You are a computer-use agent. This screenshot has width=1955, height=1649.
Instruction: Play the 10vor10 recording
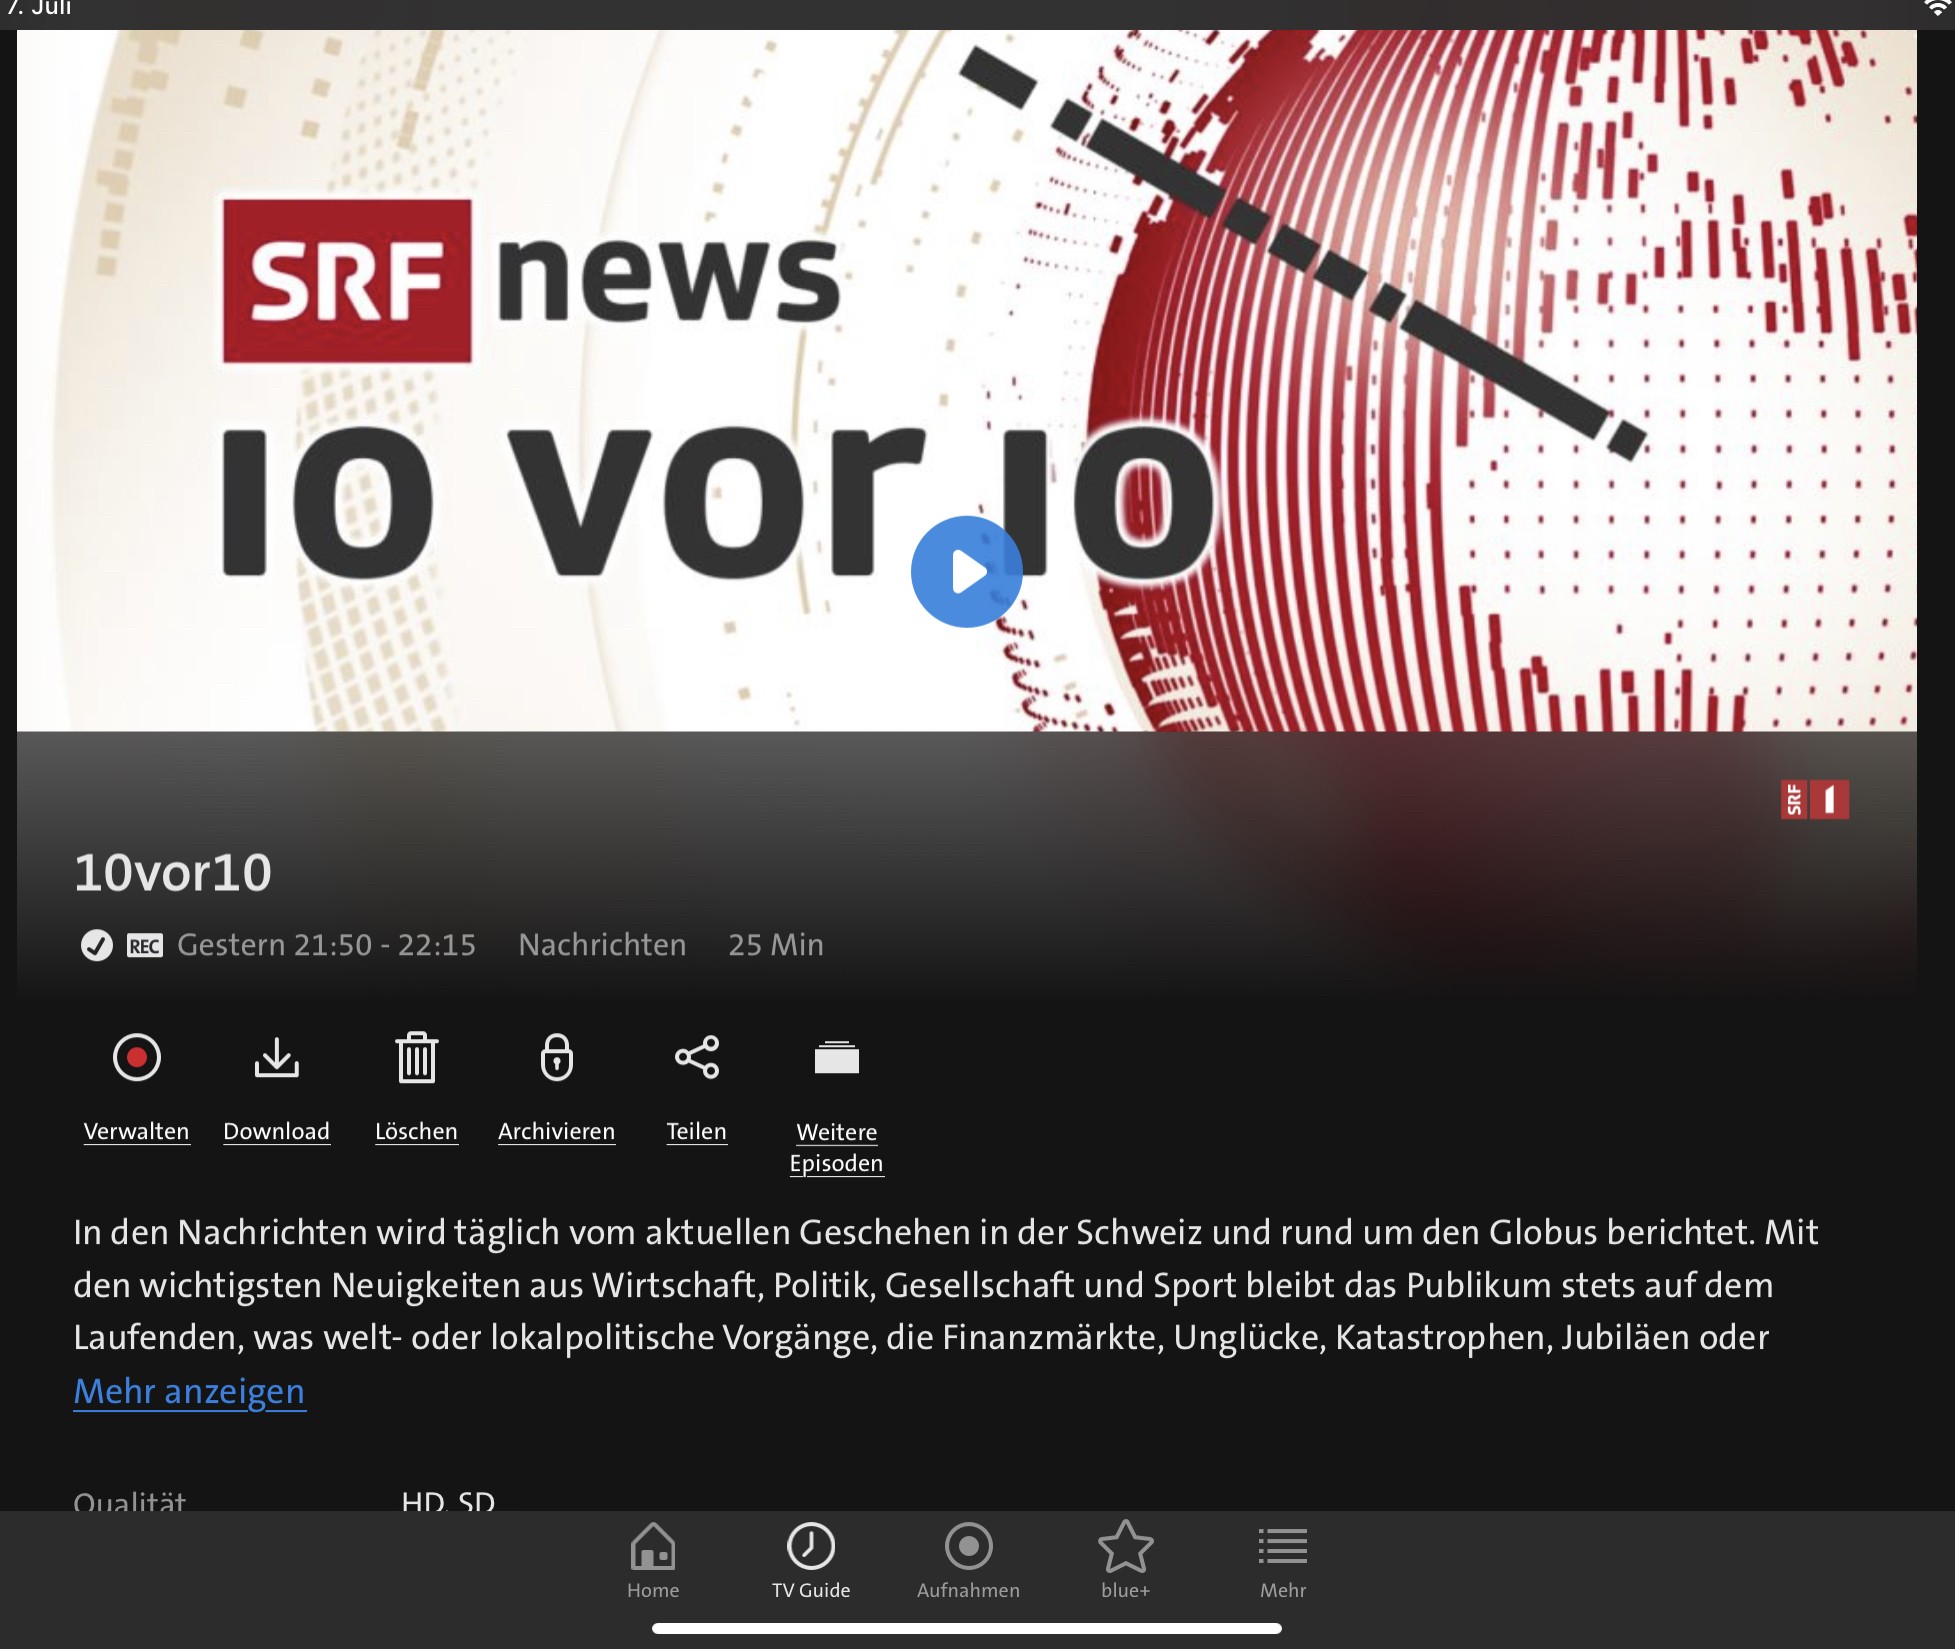coord(966,572)
